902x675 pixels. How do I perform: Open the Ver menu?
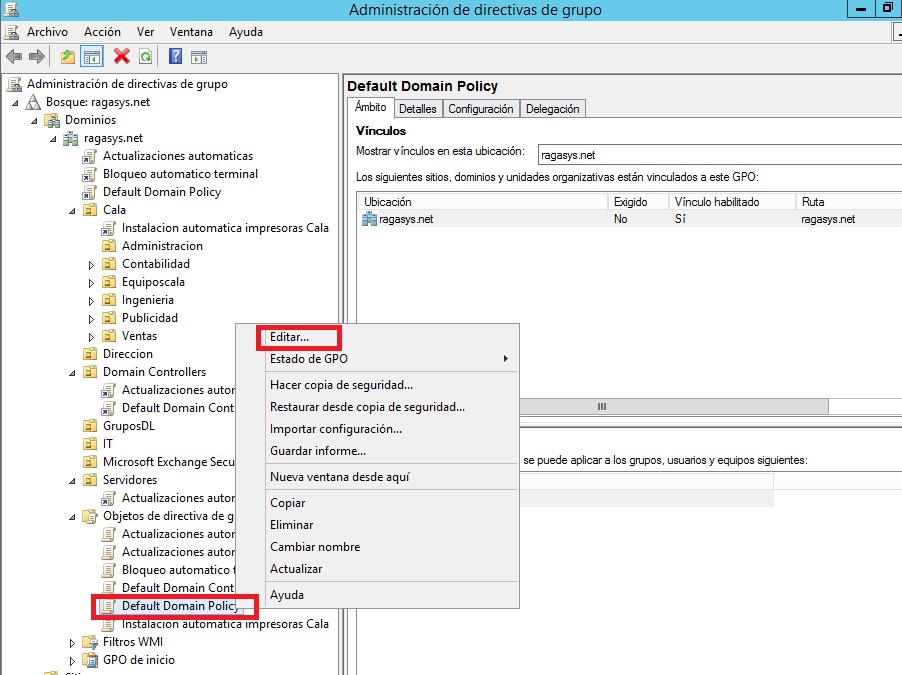pyautogui.click(x=146, y=32)
